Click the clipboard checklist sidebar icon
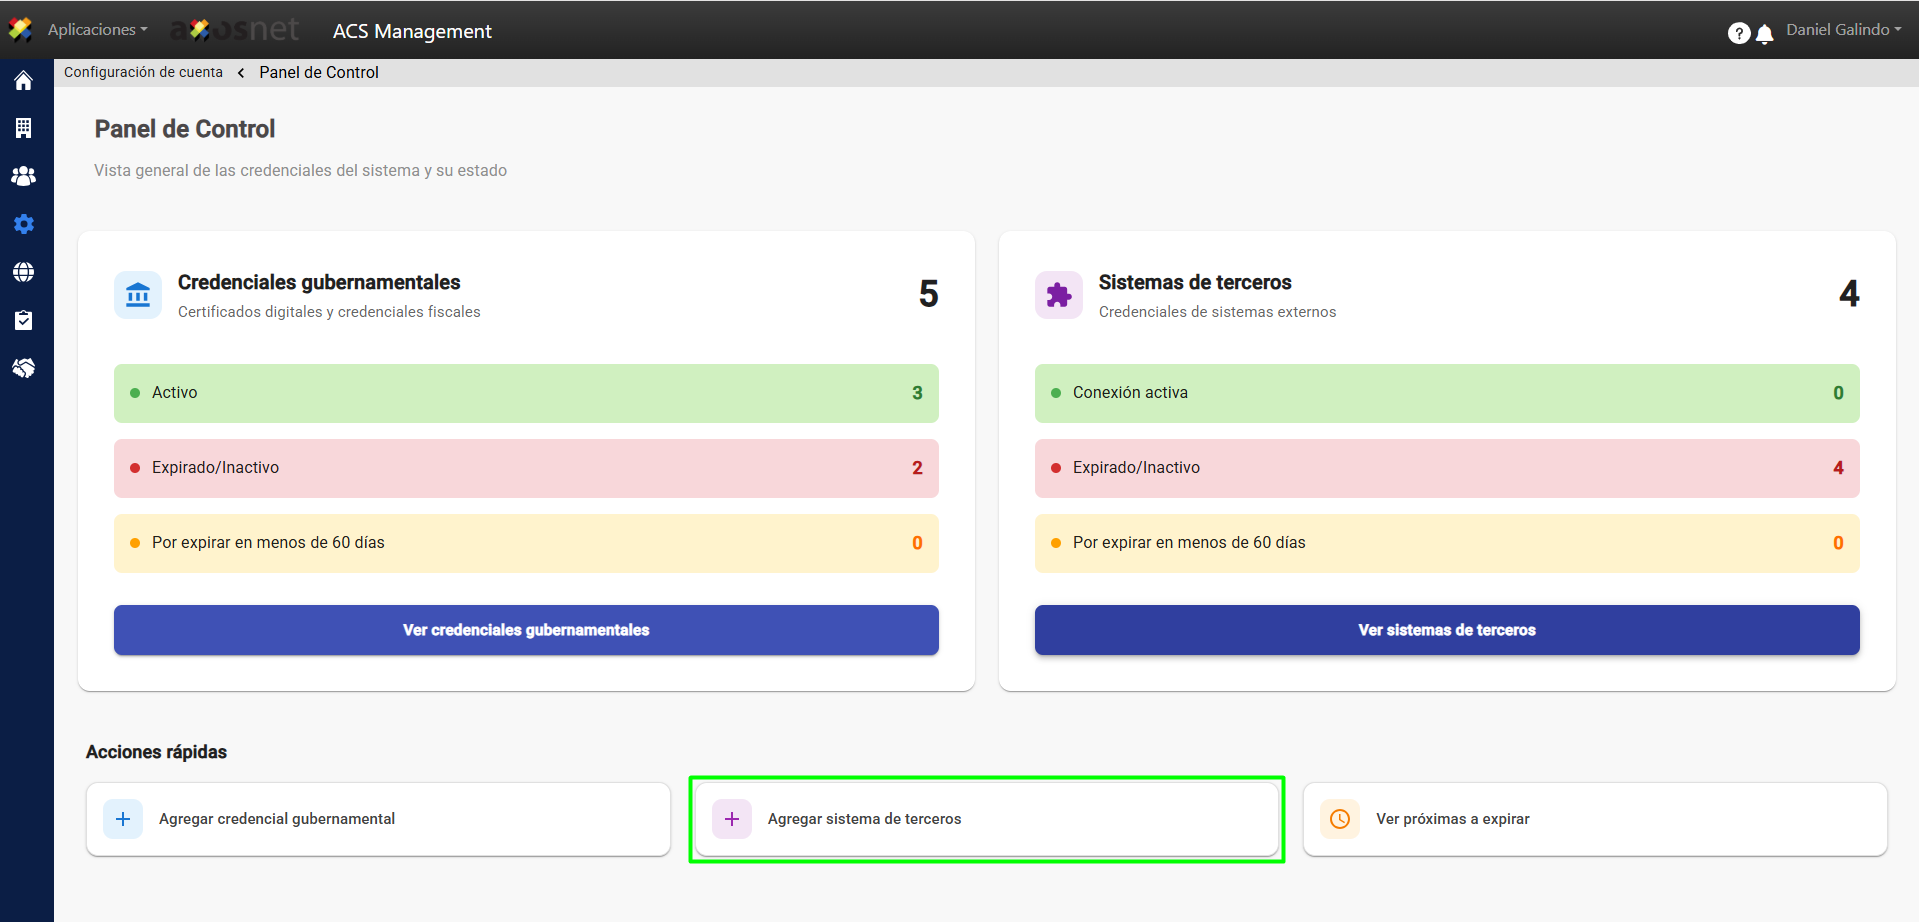Image resolution: width=1919 pixels, height=922 pixels. tap(23, 320)
